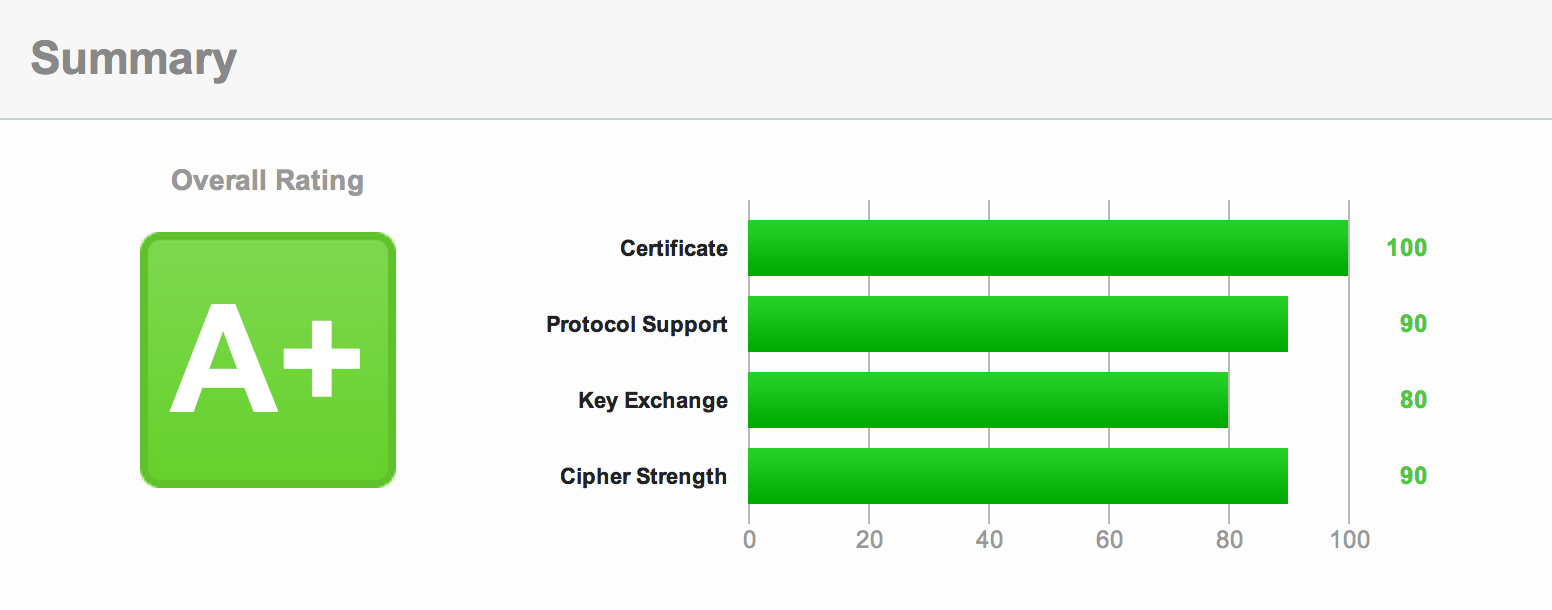1552x610 pixels.
Task: Select the Key Exchange label
Action: point(653,400)
